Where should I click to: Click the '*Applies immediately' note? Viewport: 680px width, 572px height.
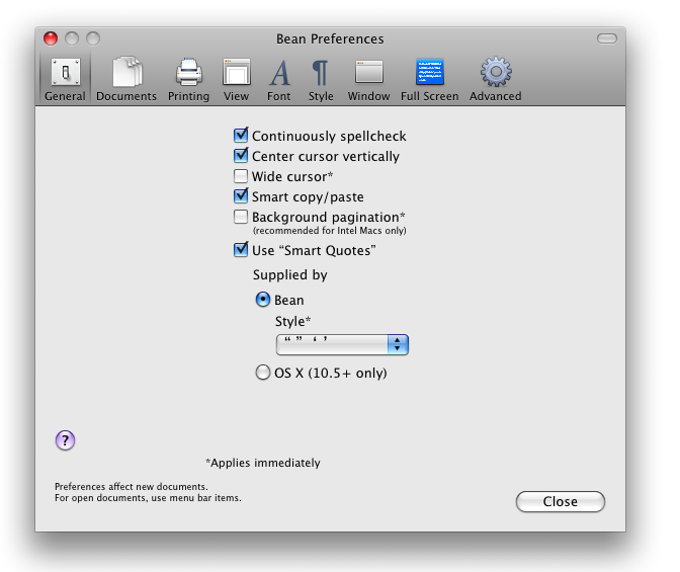[263, 463]
